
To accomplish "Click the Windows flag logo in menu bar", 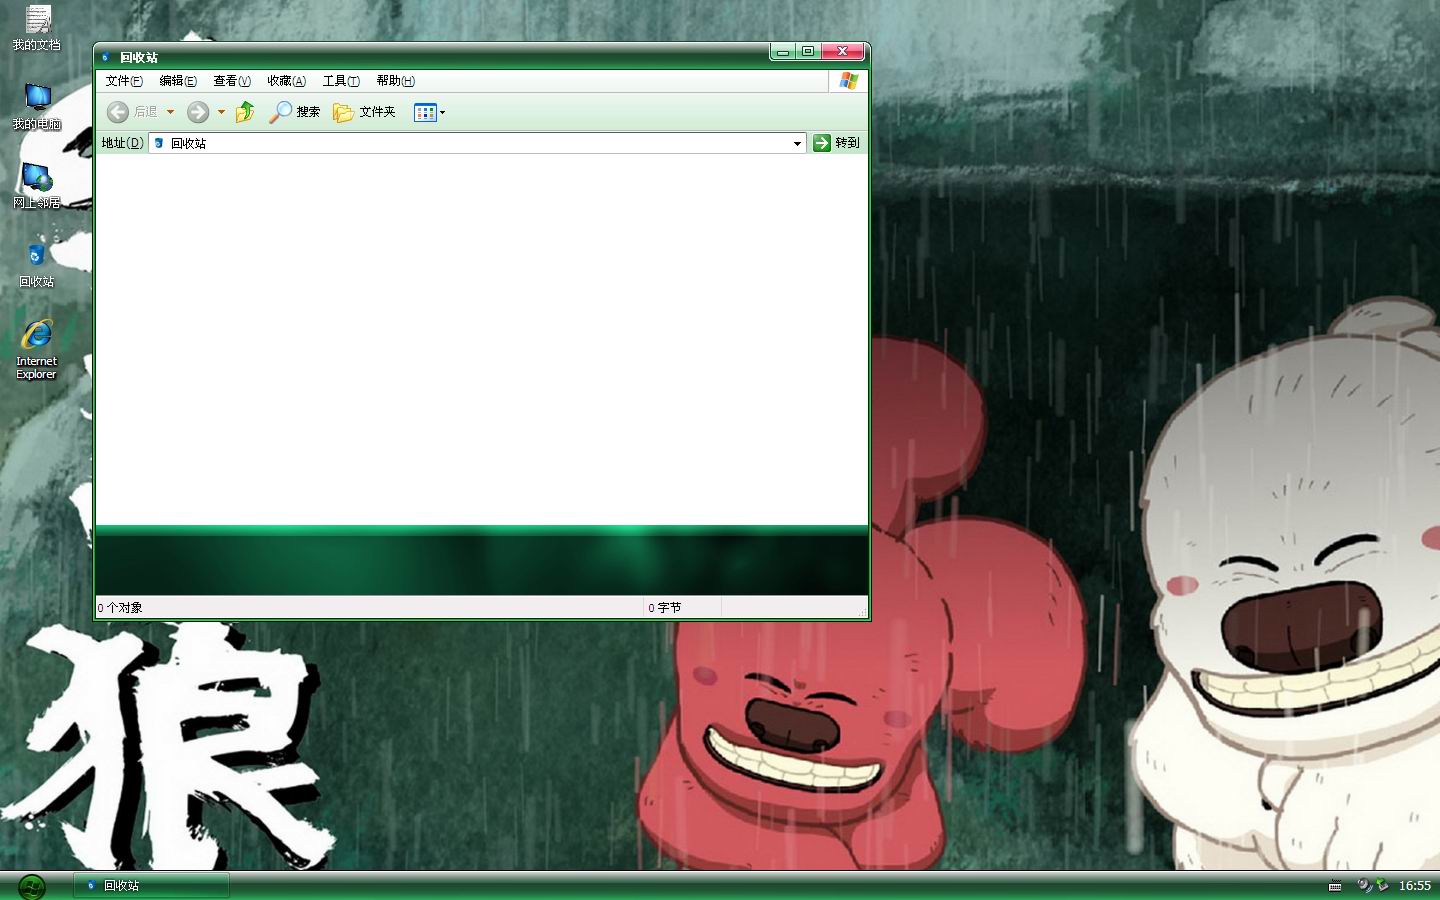I will 849,81.
